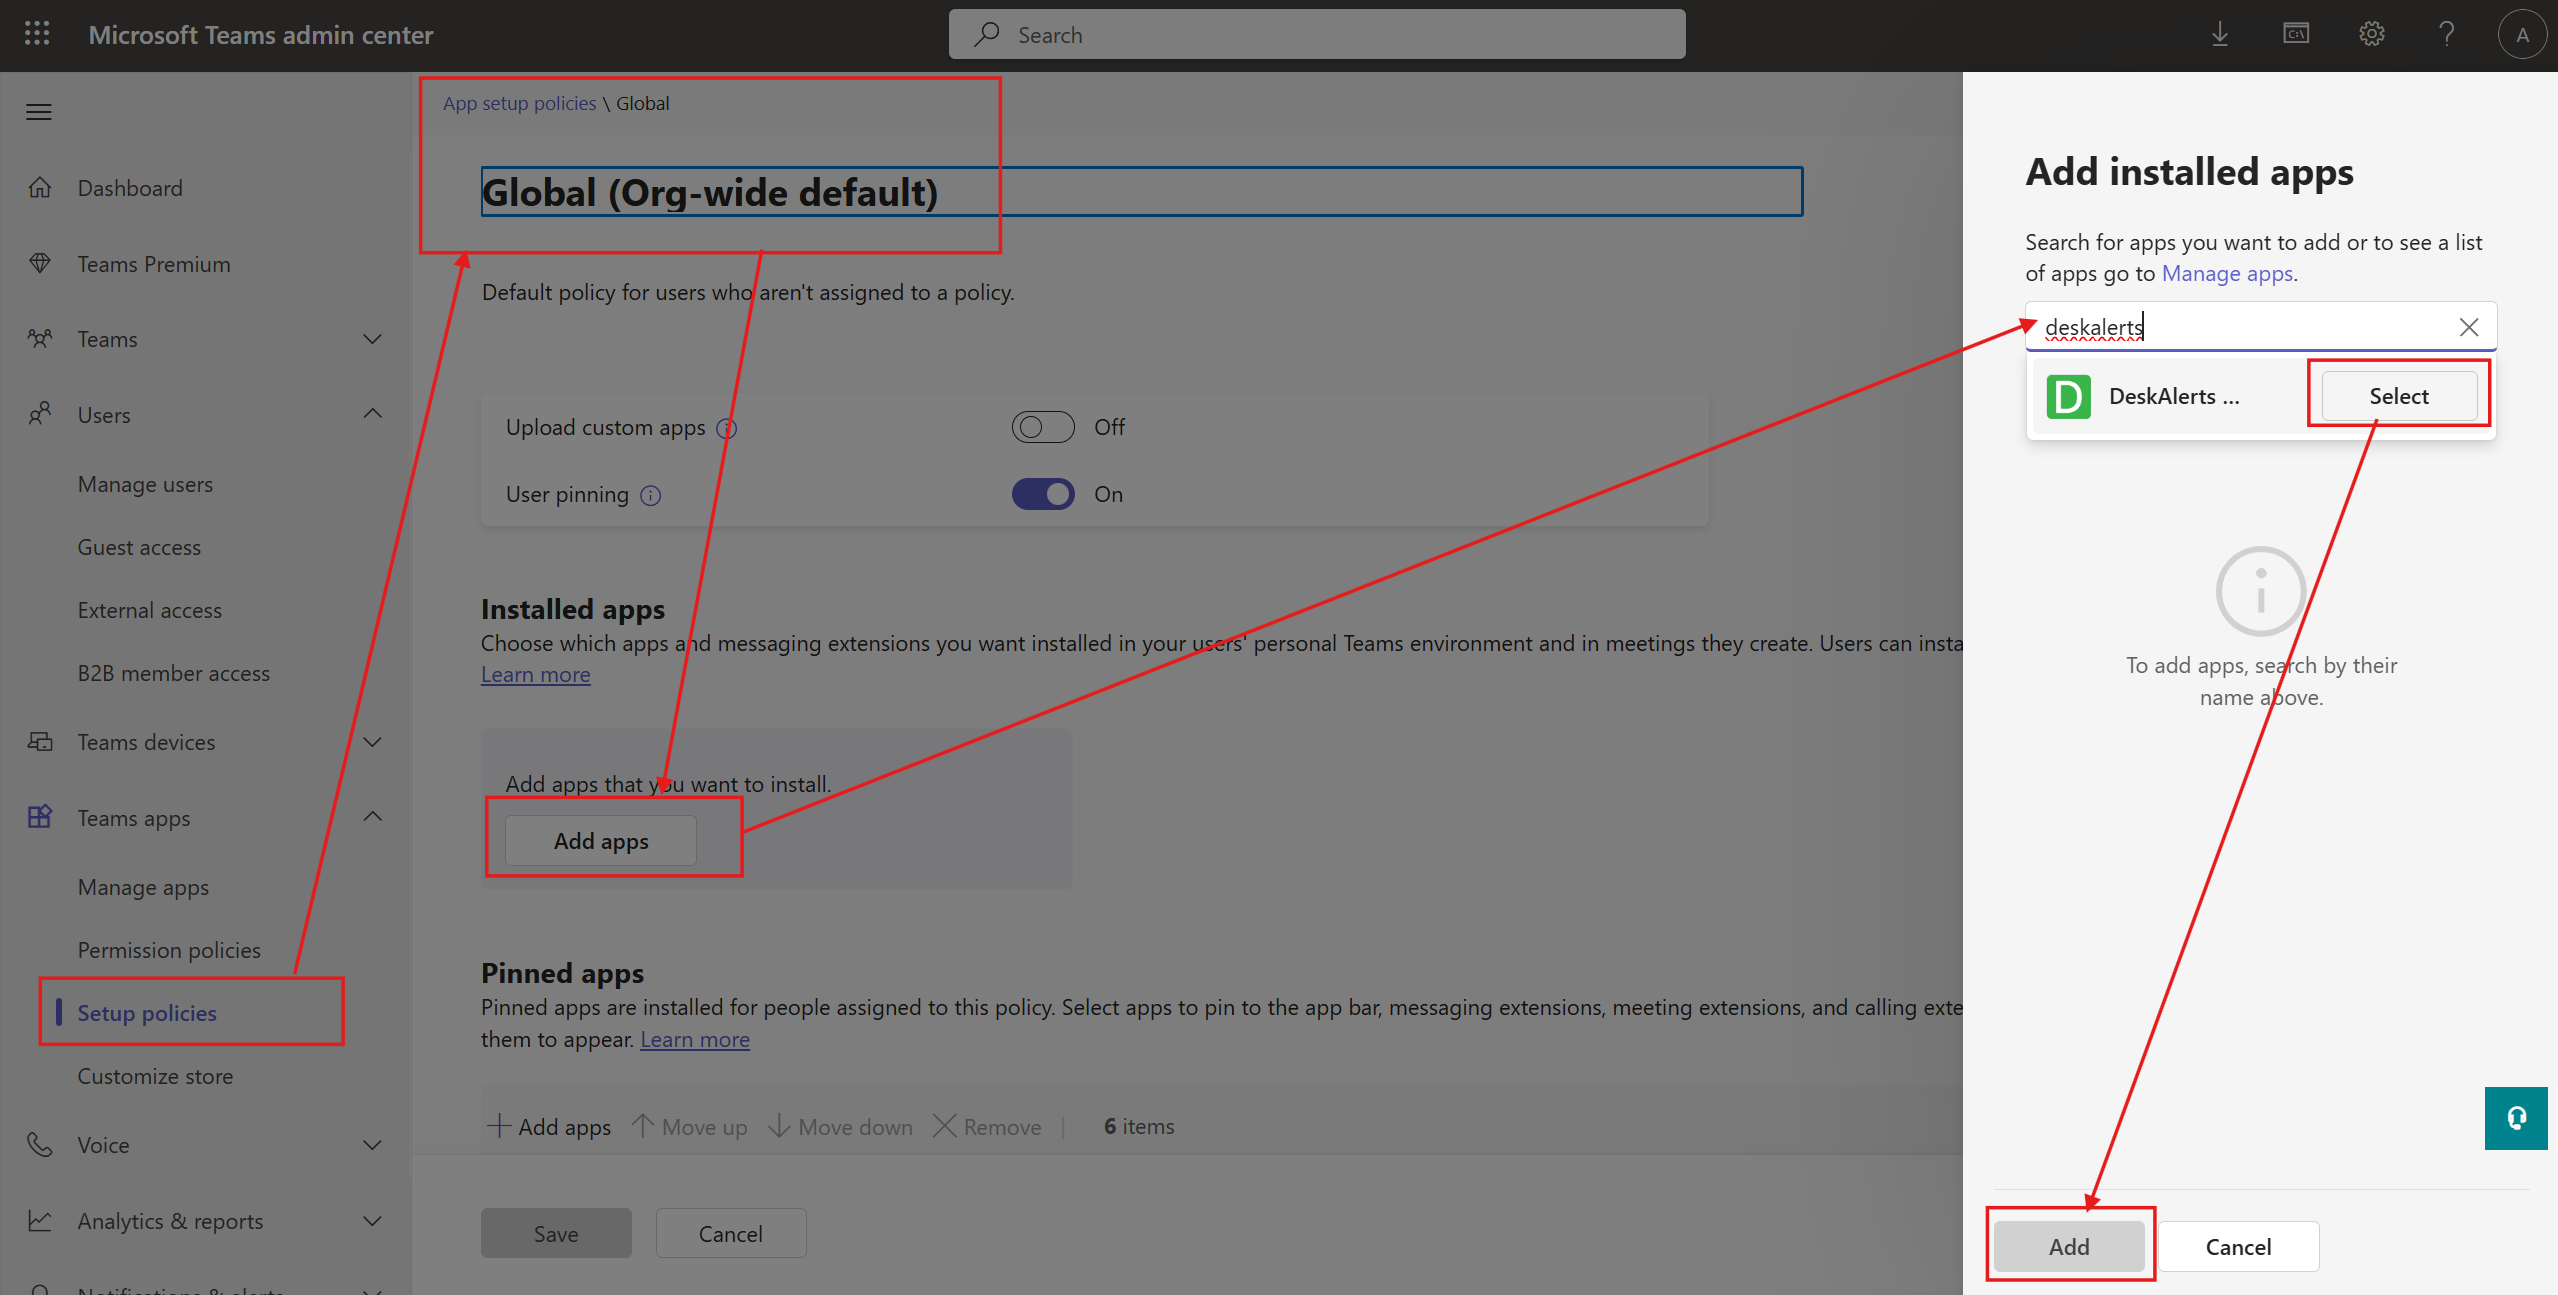The height and width of the screenshot is (1295, 2558).
Task: Select Customize store in the sidebar
Action: click(x=155, y=1076)
